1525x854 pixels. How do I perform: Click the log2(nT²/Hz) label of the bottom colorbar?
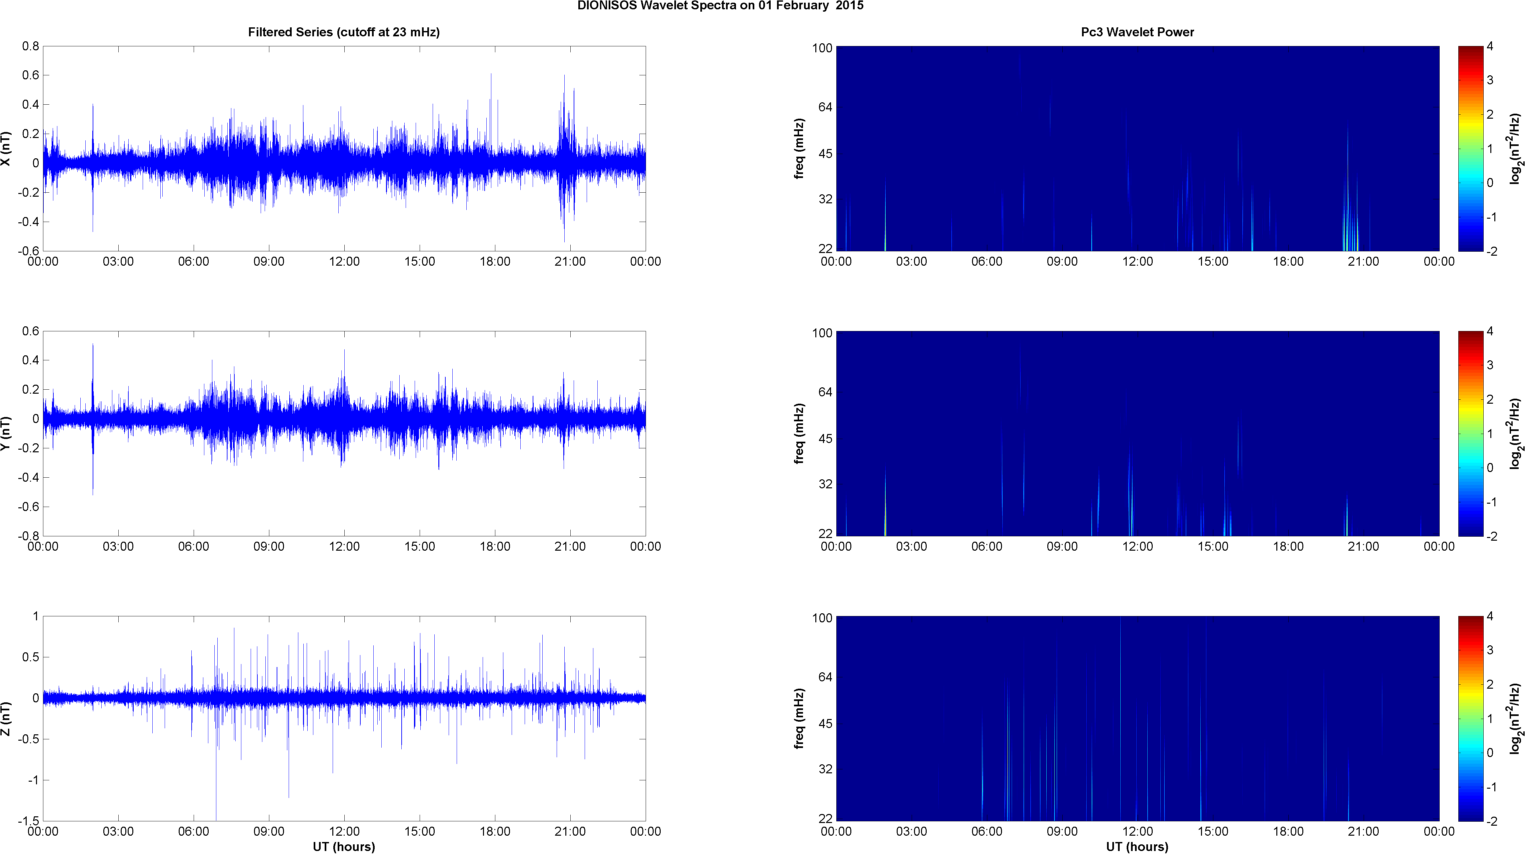tap(1515, 718)
